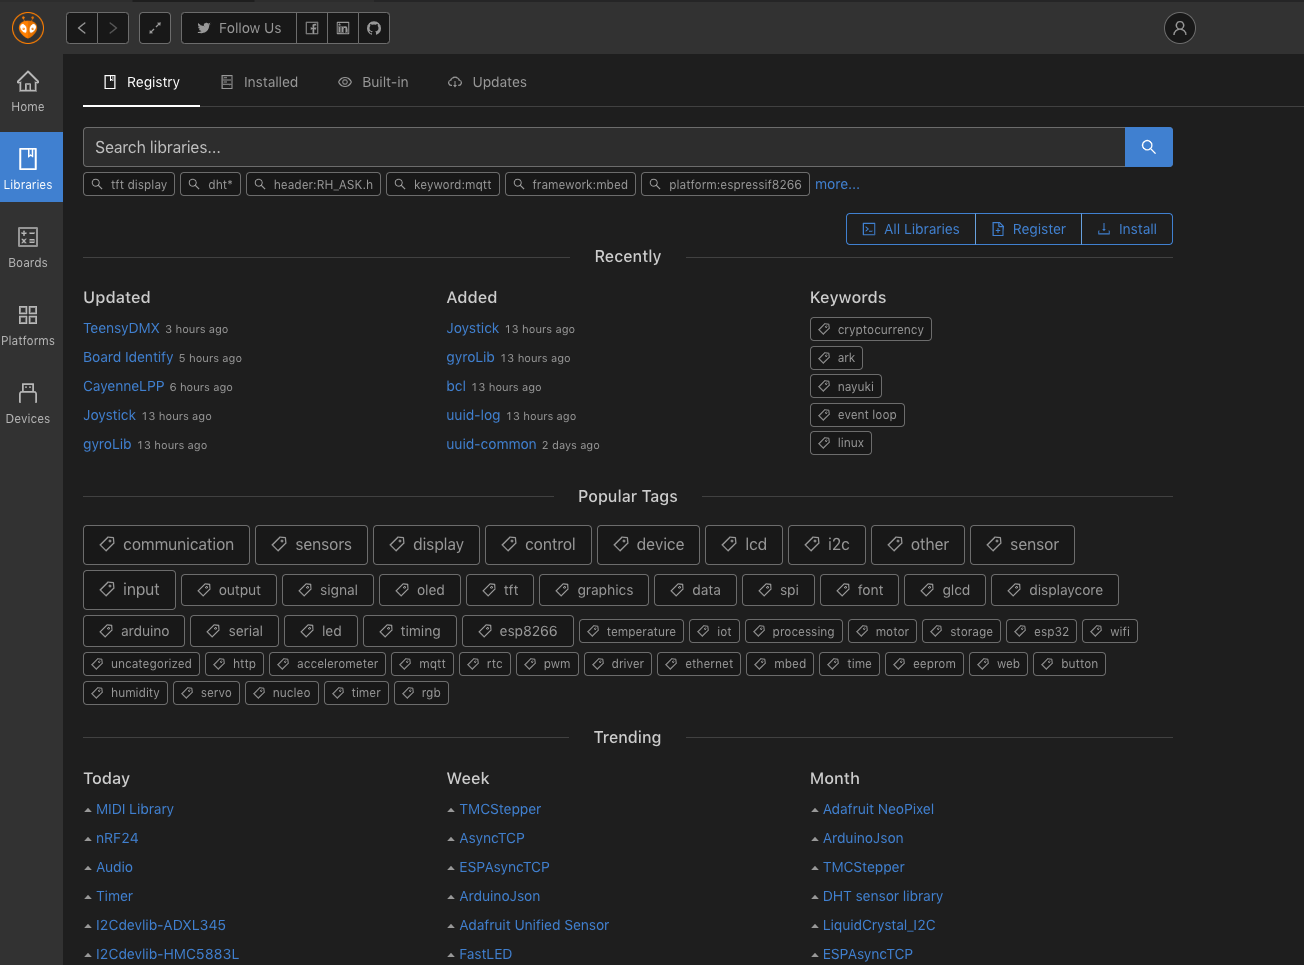The image size is (1304, 965).
Task: Open uuid-log library link
Action: (x=473, y=415)
